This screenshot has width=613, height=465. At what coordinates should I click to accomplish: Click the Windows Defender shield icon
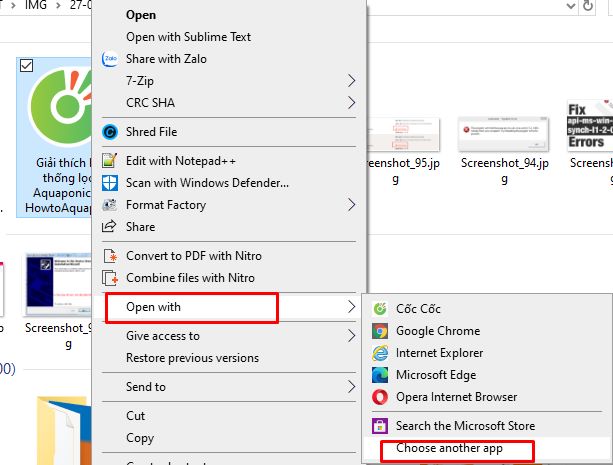pos(109,183)
